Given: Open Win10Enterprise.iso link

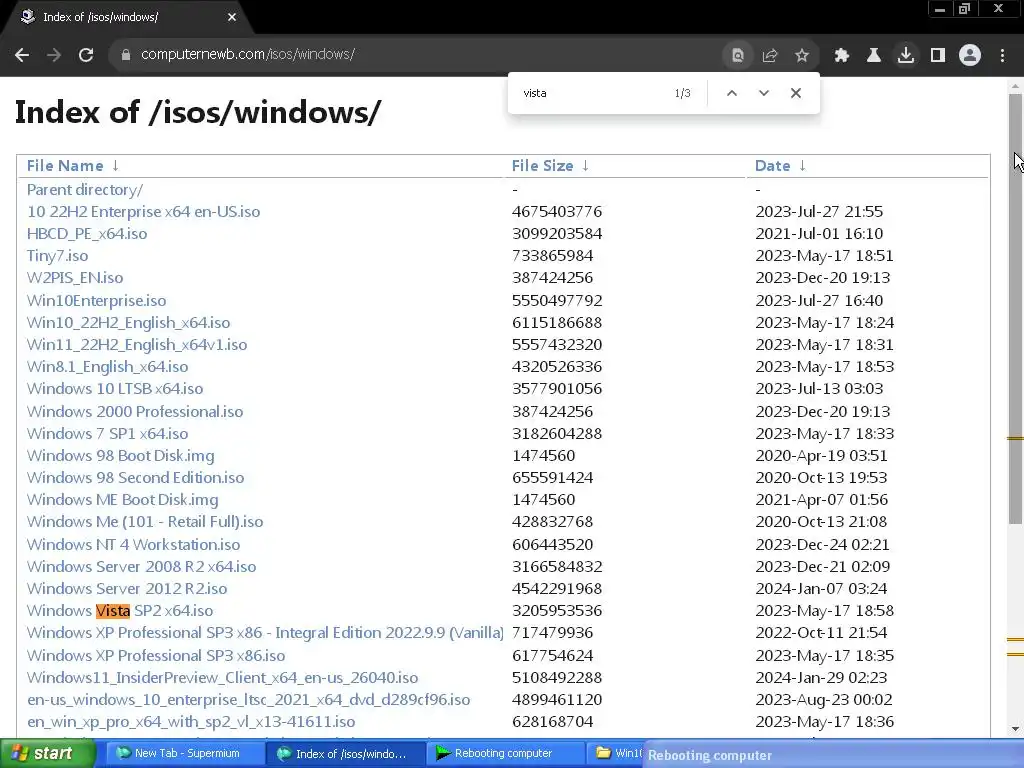Looking at the screenshot, I should tap(97, 301).
